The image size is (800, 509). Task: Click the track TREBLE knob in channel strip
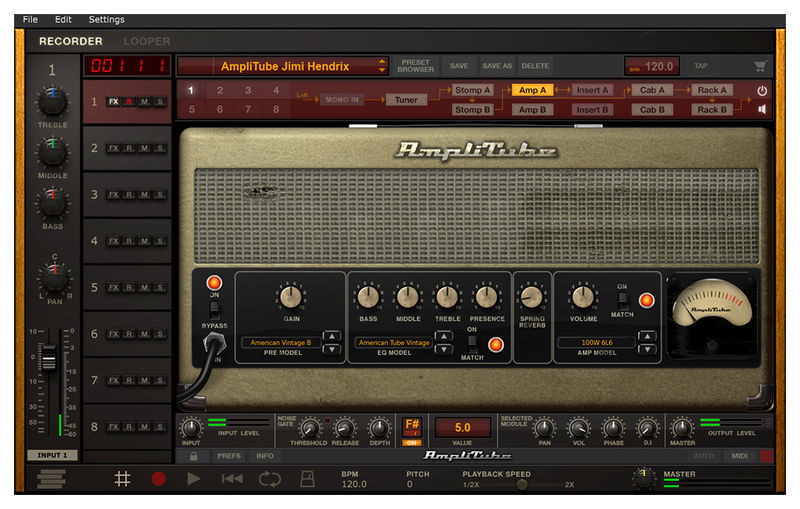tap(52, 101)
